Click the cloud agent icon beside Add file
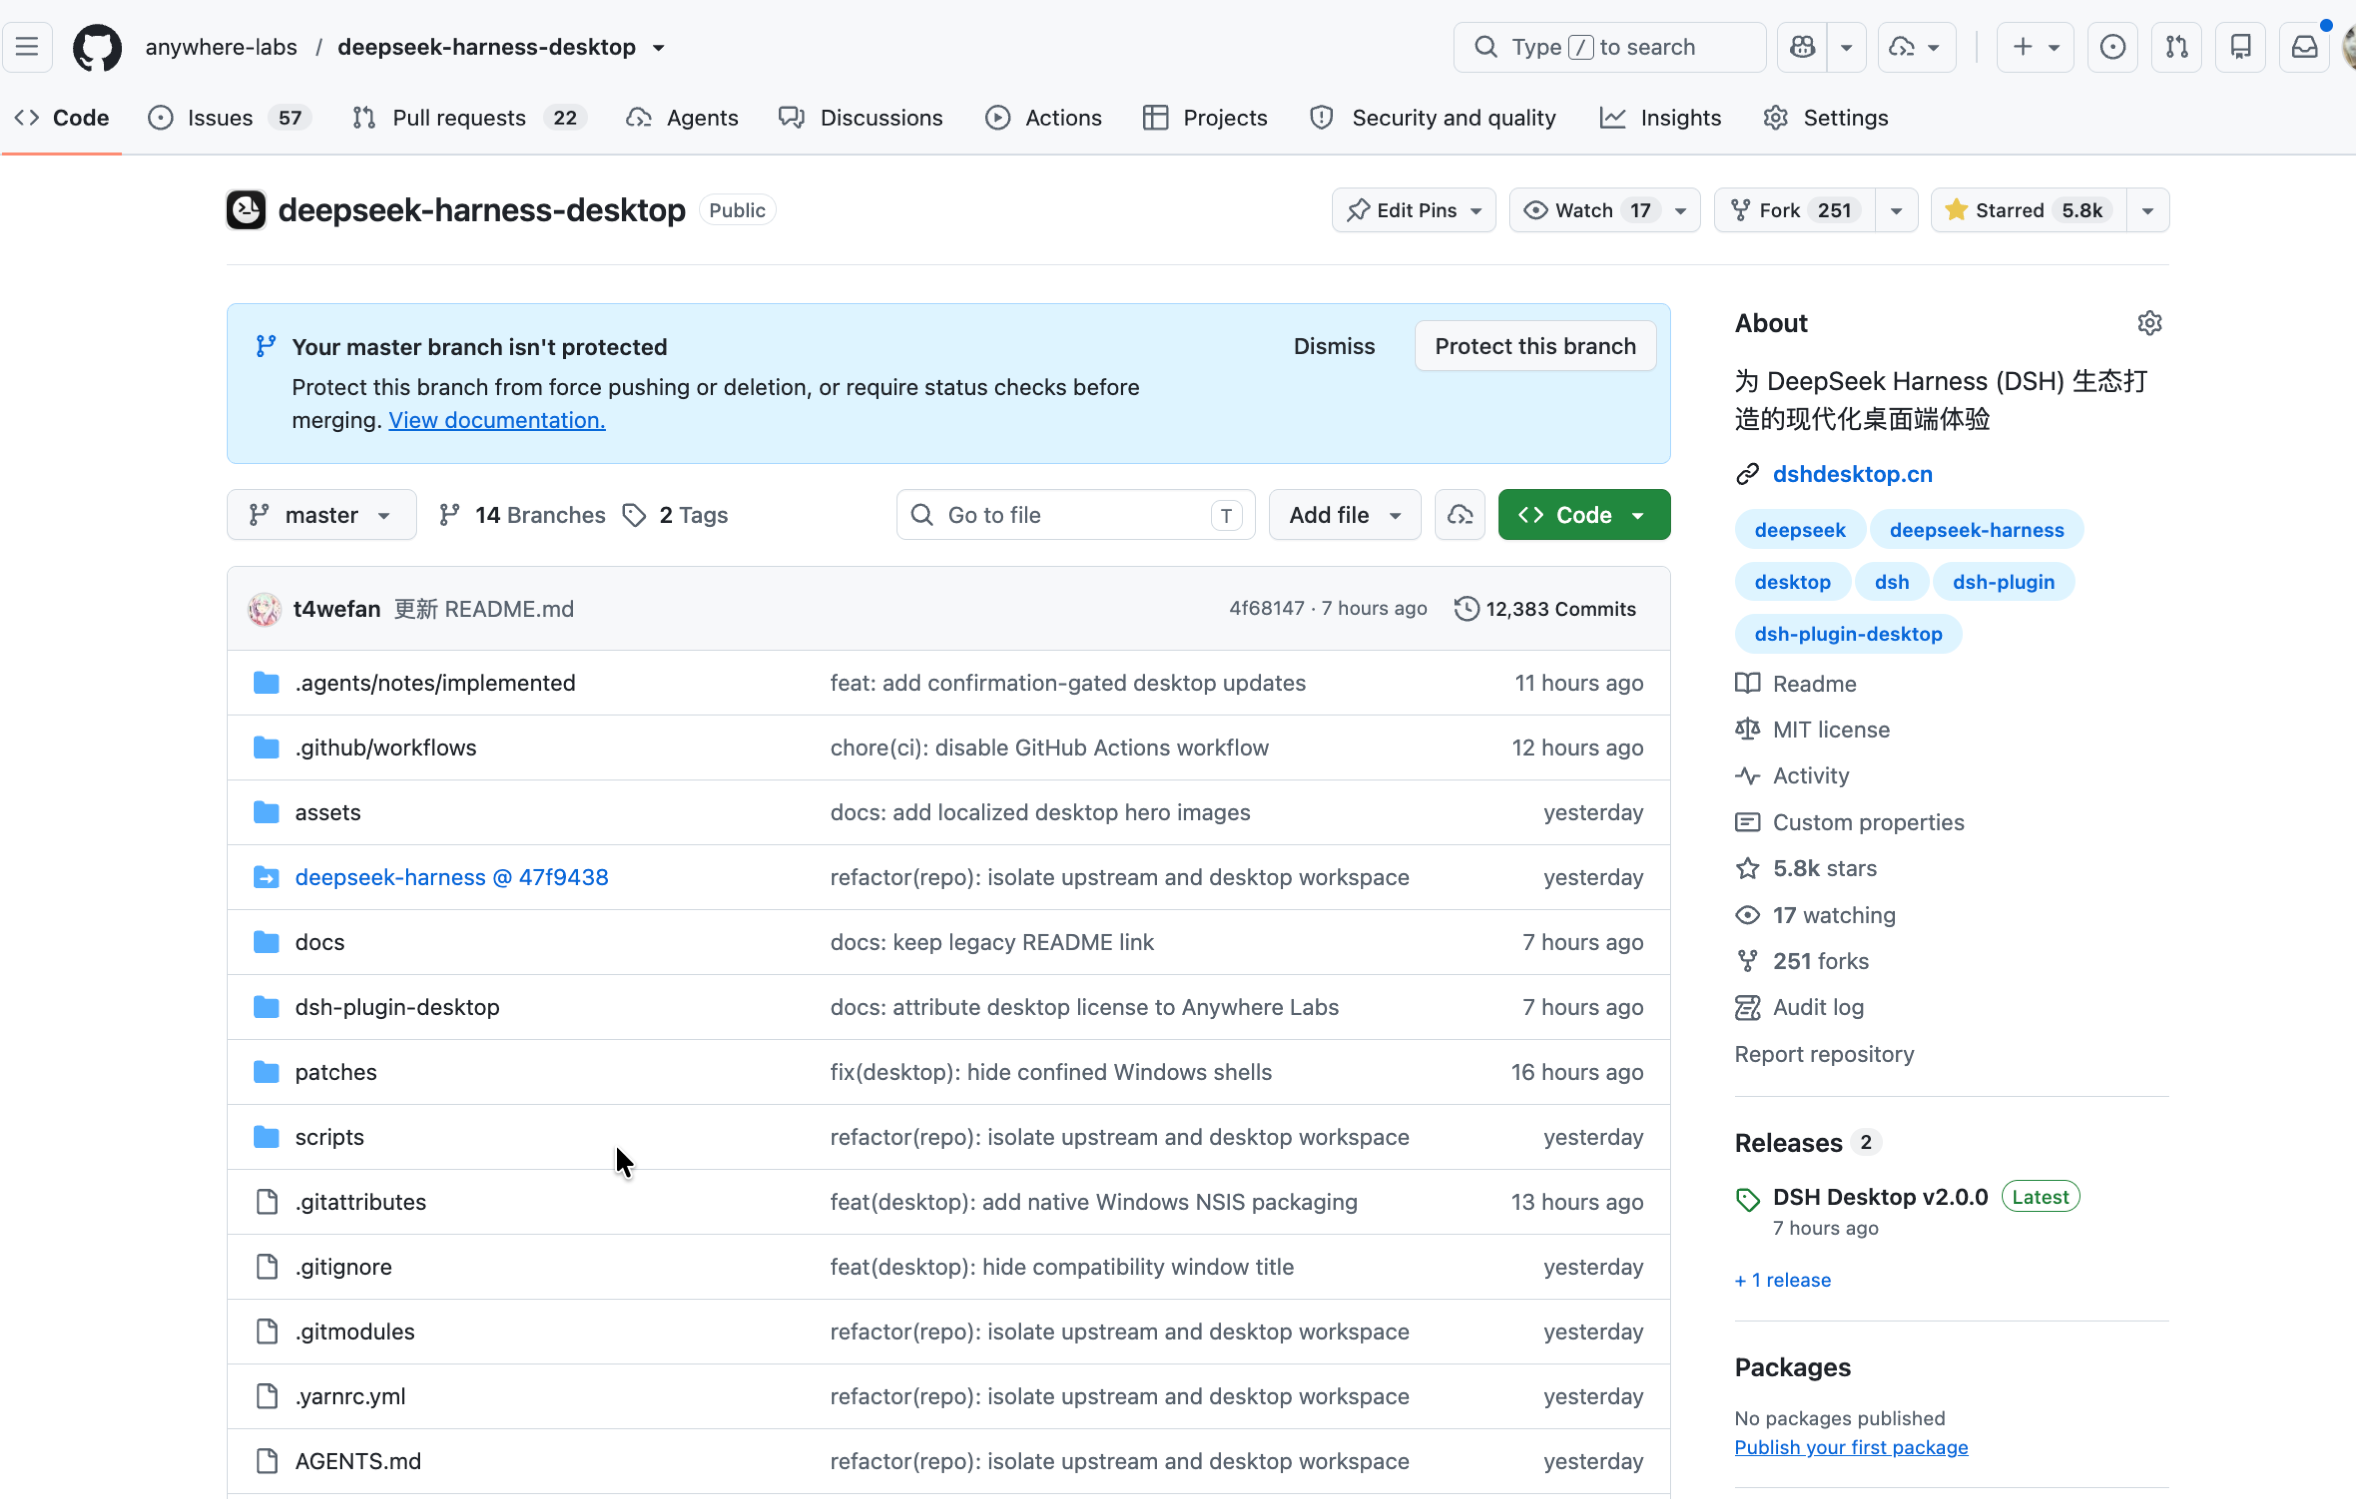 [1460, 515]
